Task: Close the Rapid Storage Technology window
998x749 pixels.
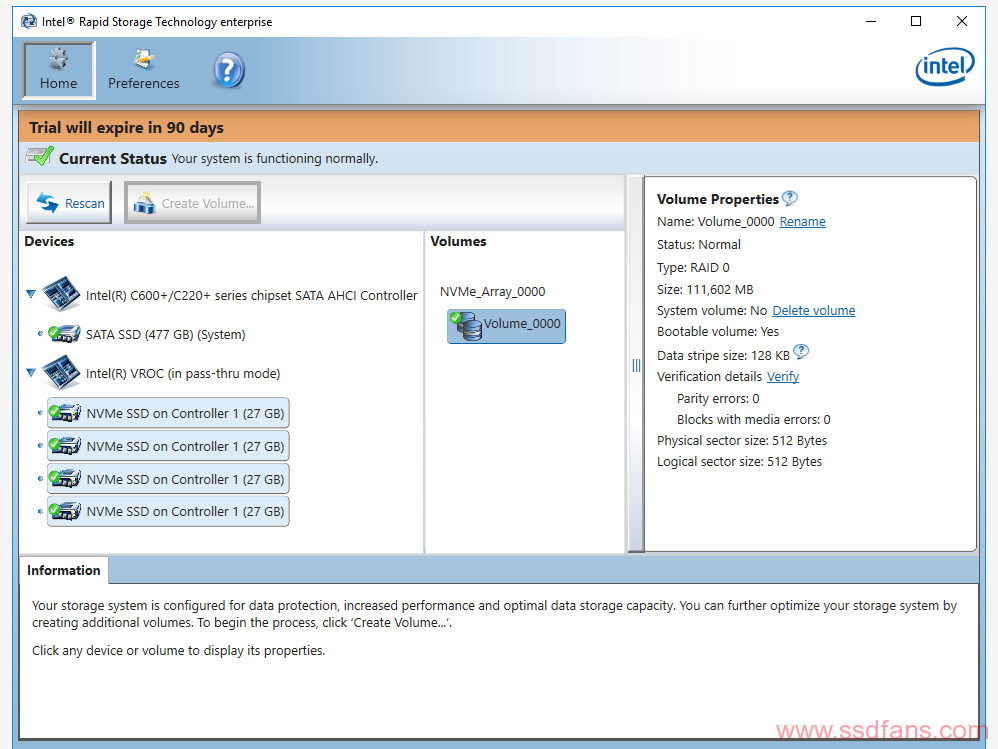Action: (x=962, y=21)
